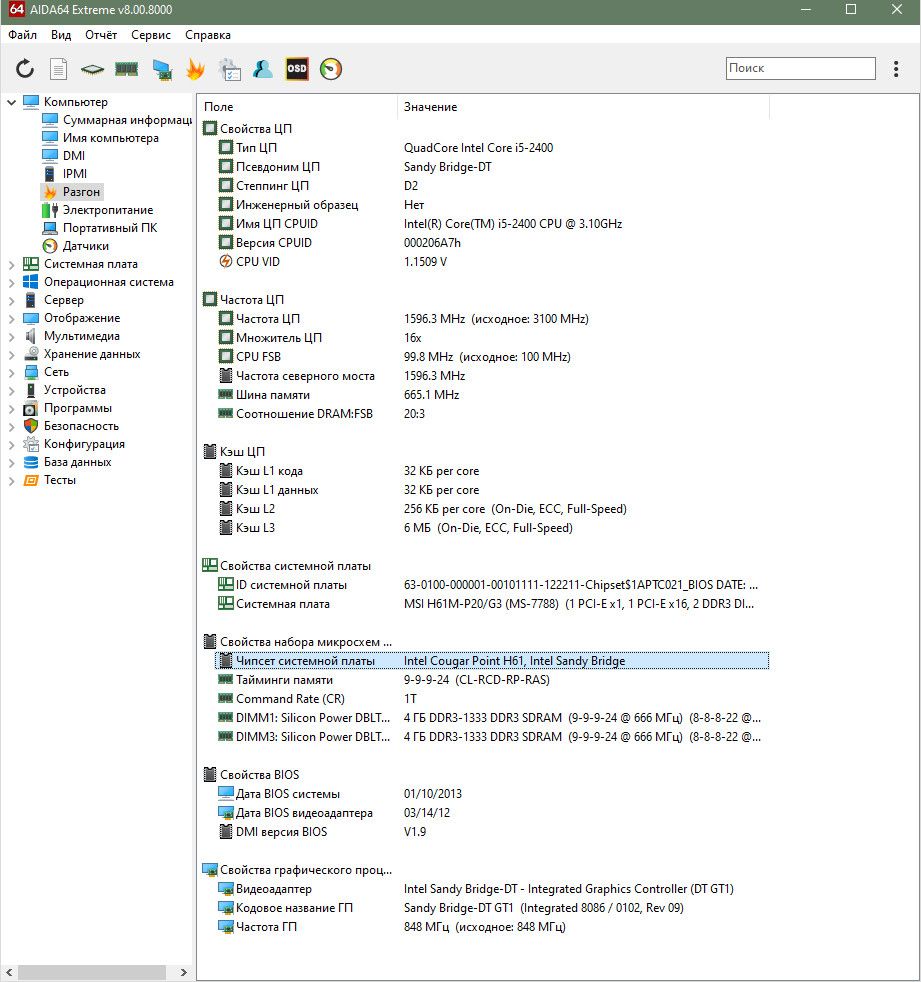Viewport: 921px width, 982px height.
Task: Click the Поиск search field
Action: pyautogui.click(x=800, y=68)
